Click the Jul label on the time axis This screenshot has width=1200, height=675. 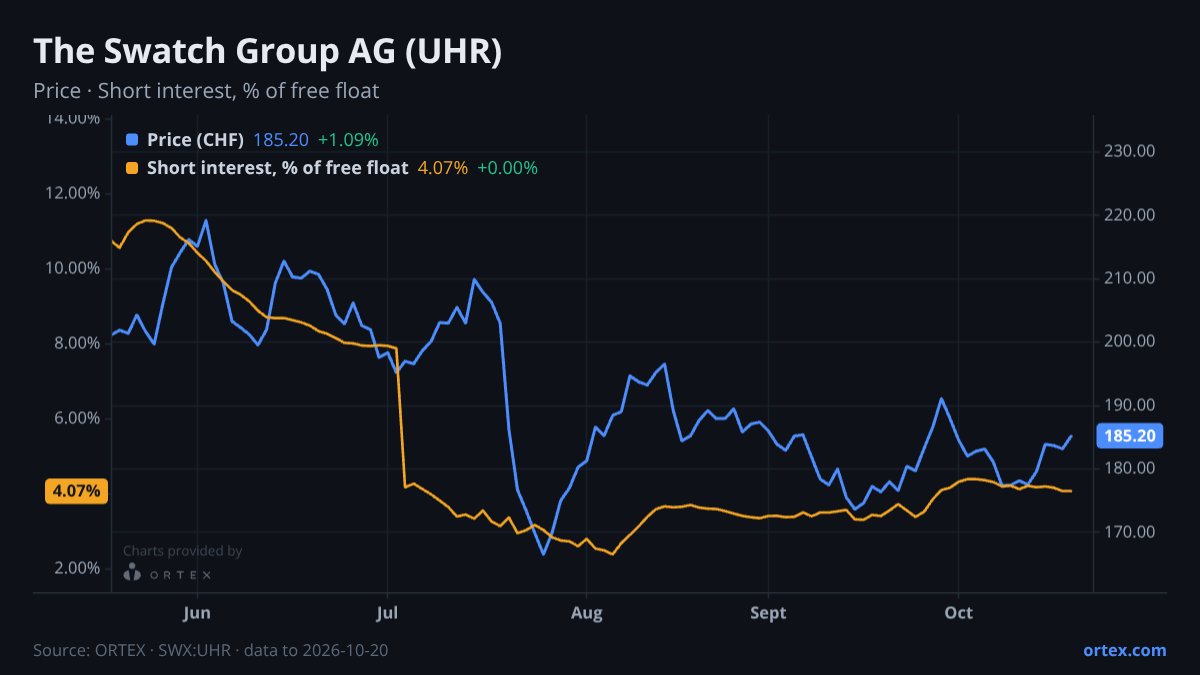[x=388, y=613]
